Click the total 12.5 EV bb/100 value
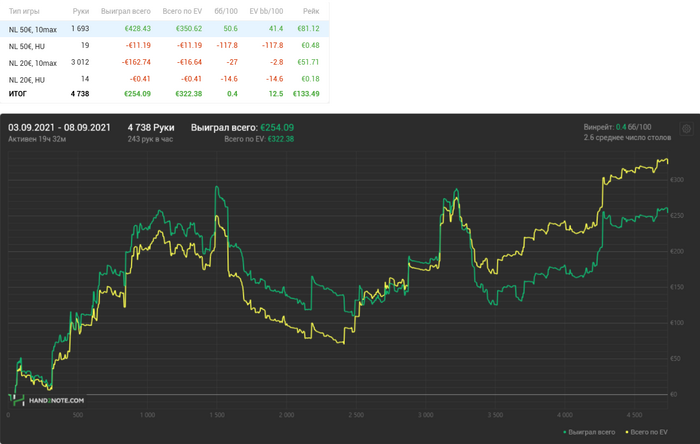The width and height of the screenshot is (700, 444). [276, 94]
